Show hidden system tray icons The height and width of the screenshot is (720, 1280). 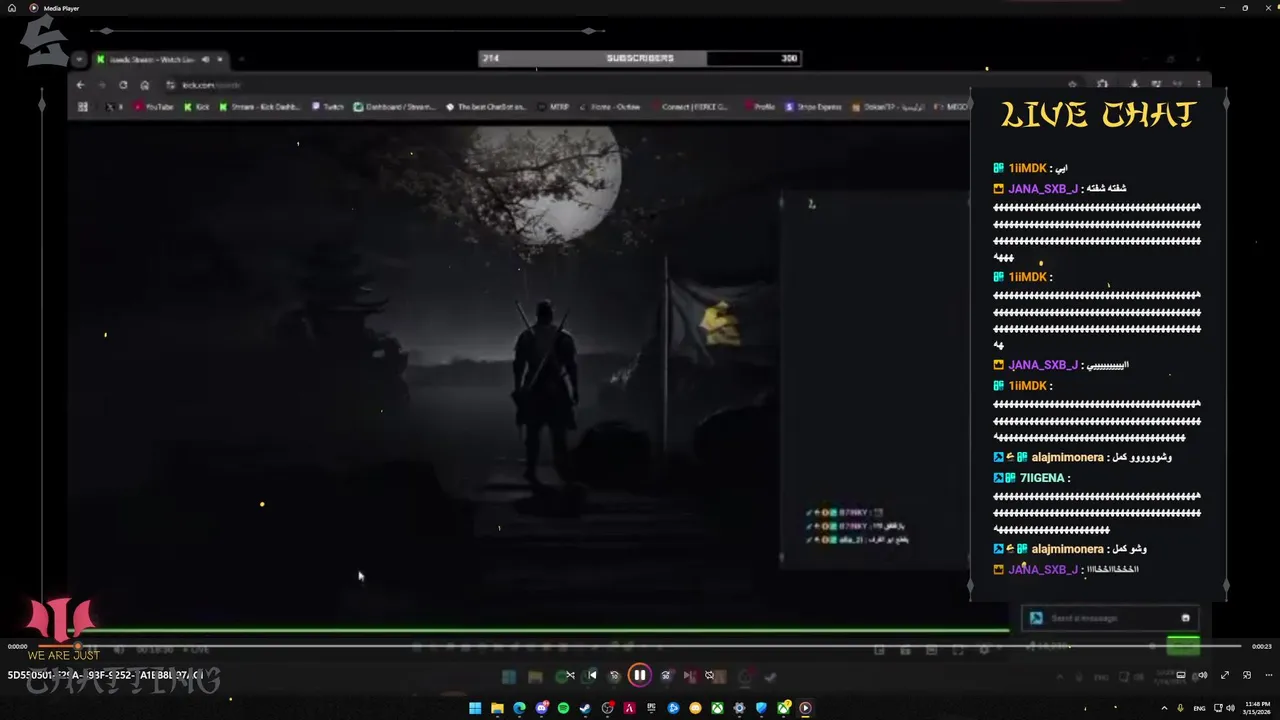click(x=1164, y=708)
